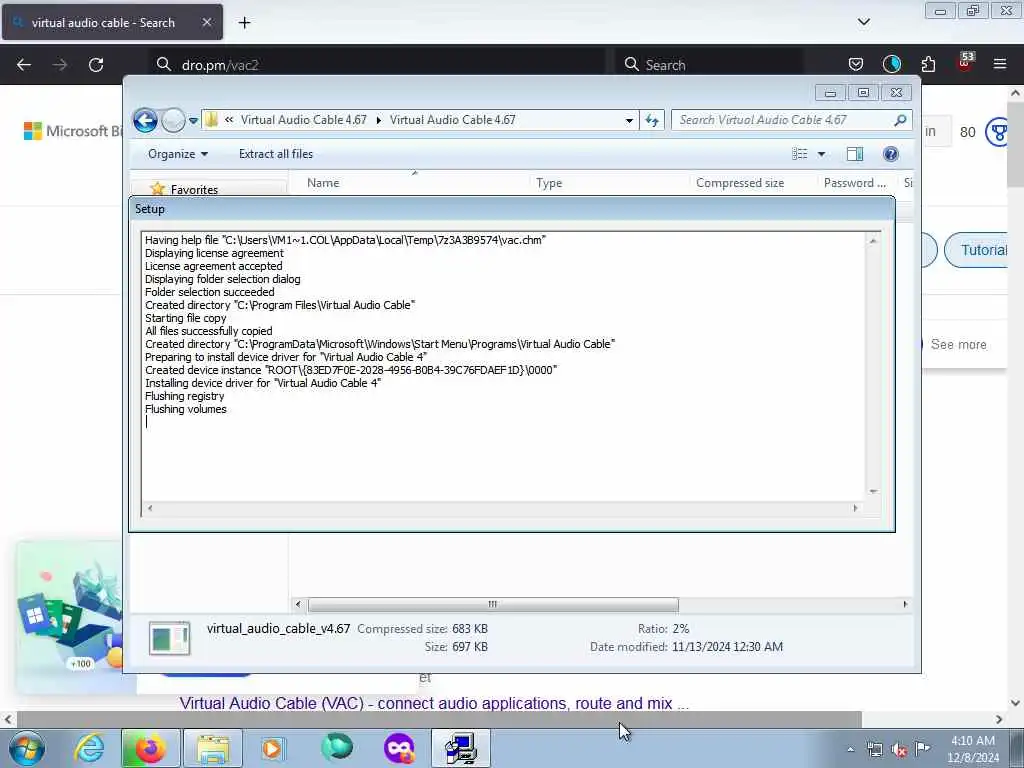
Task: Click the Virtual Audio Cable 4.67 breadcrumb parent folder
Action: (304, 120)
